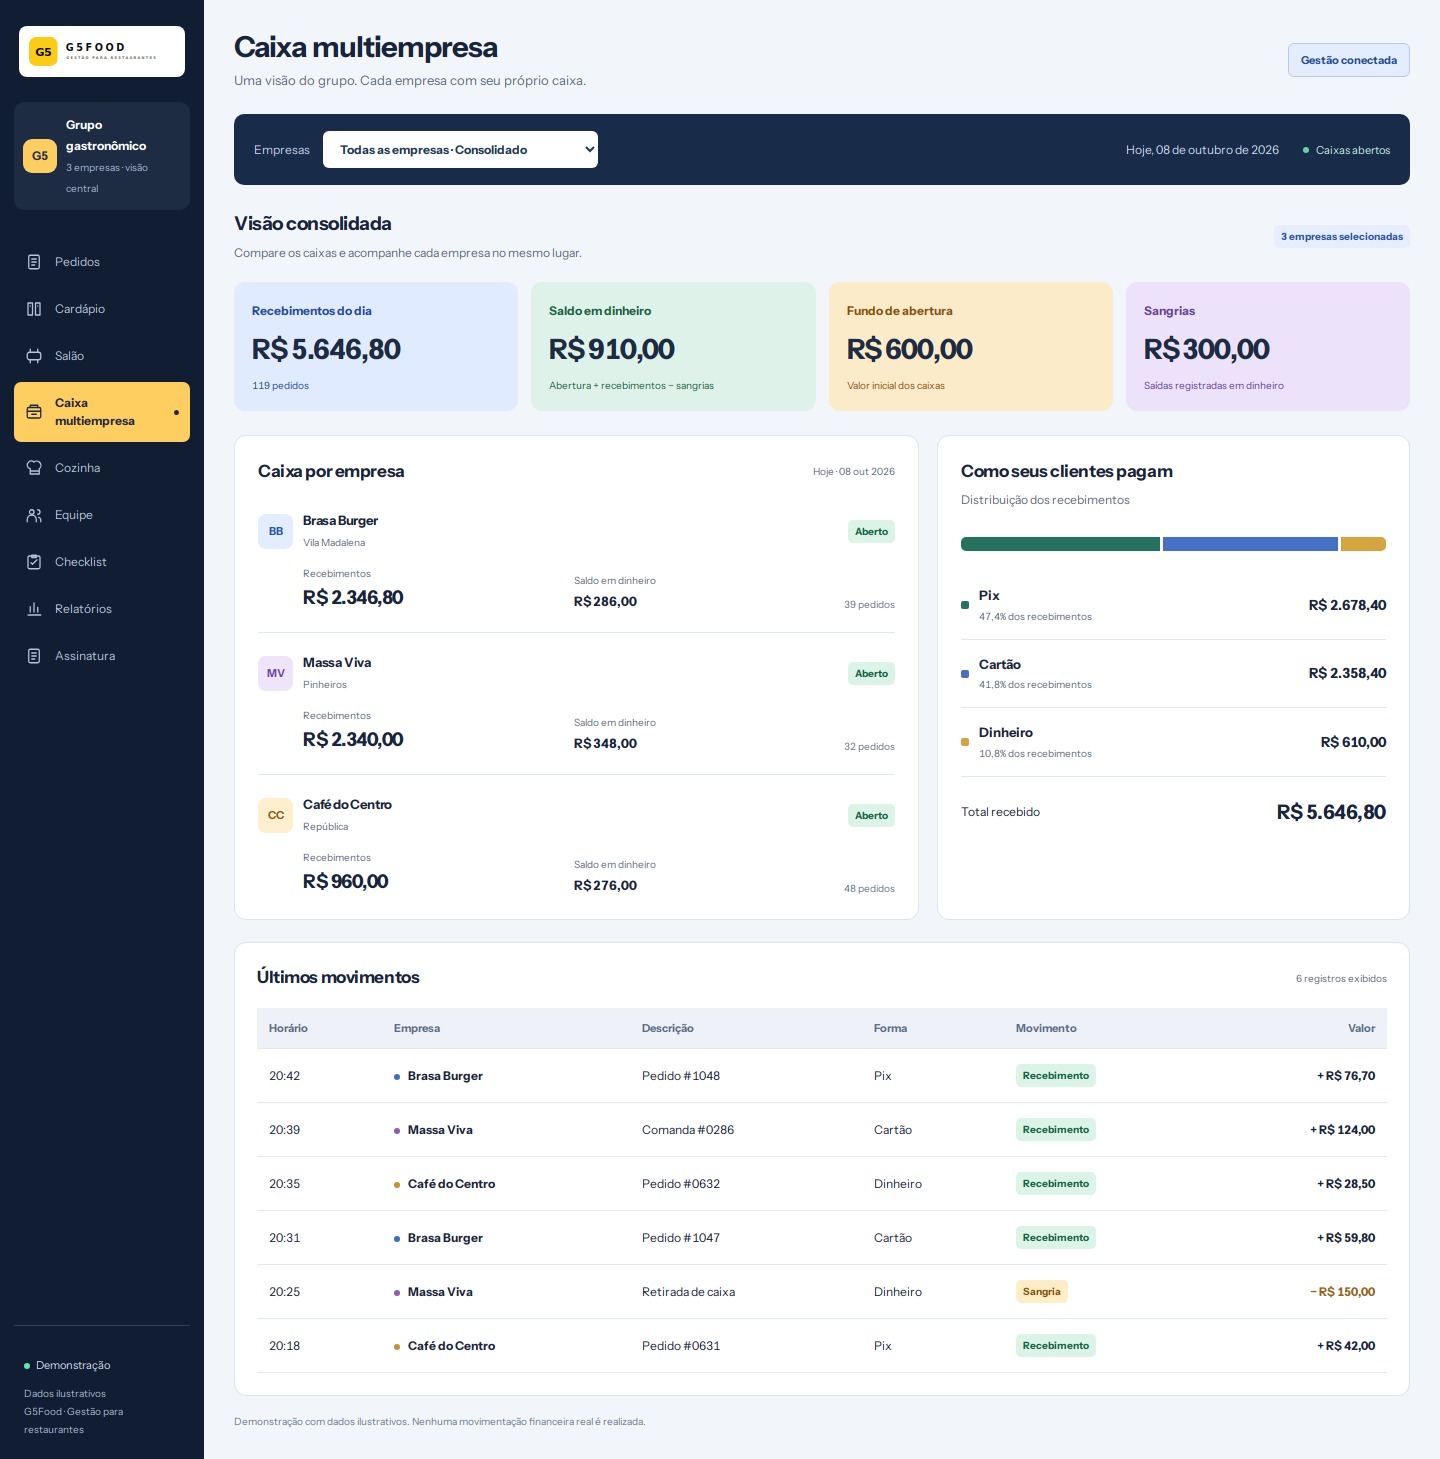Click the Aberto badge for Café do Centro
This screenshot has height=1459, width=1440.
click(x=871, y=816)
